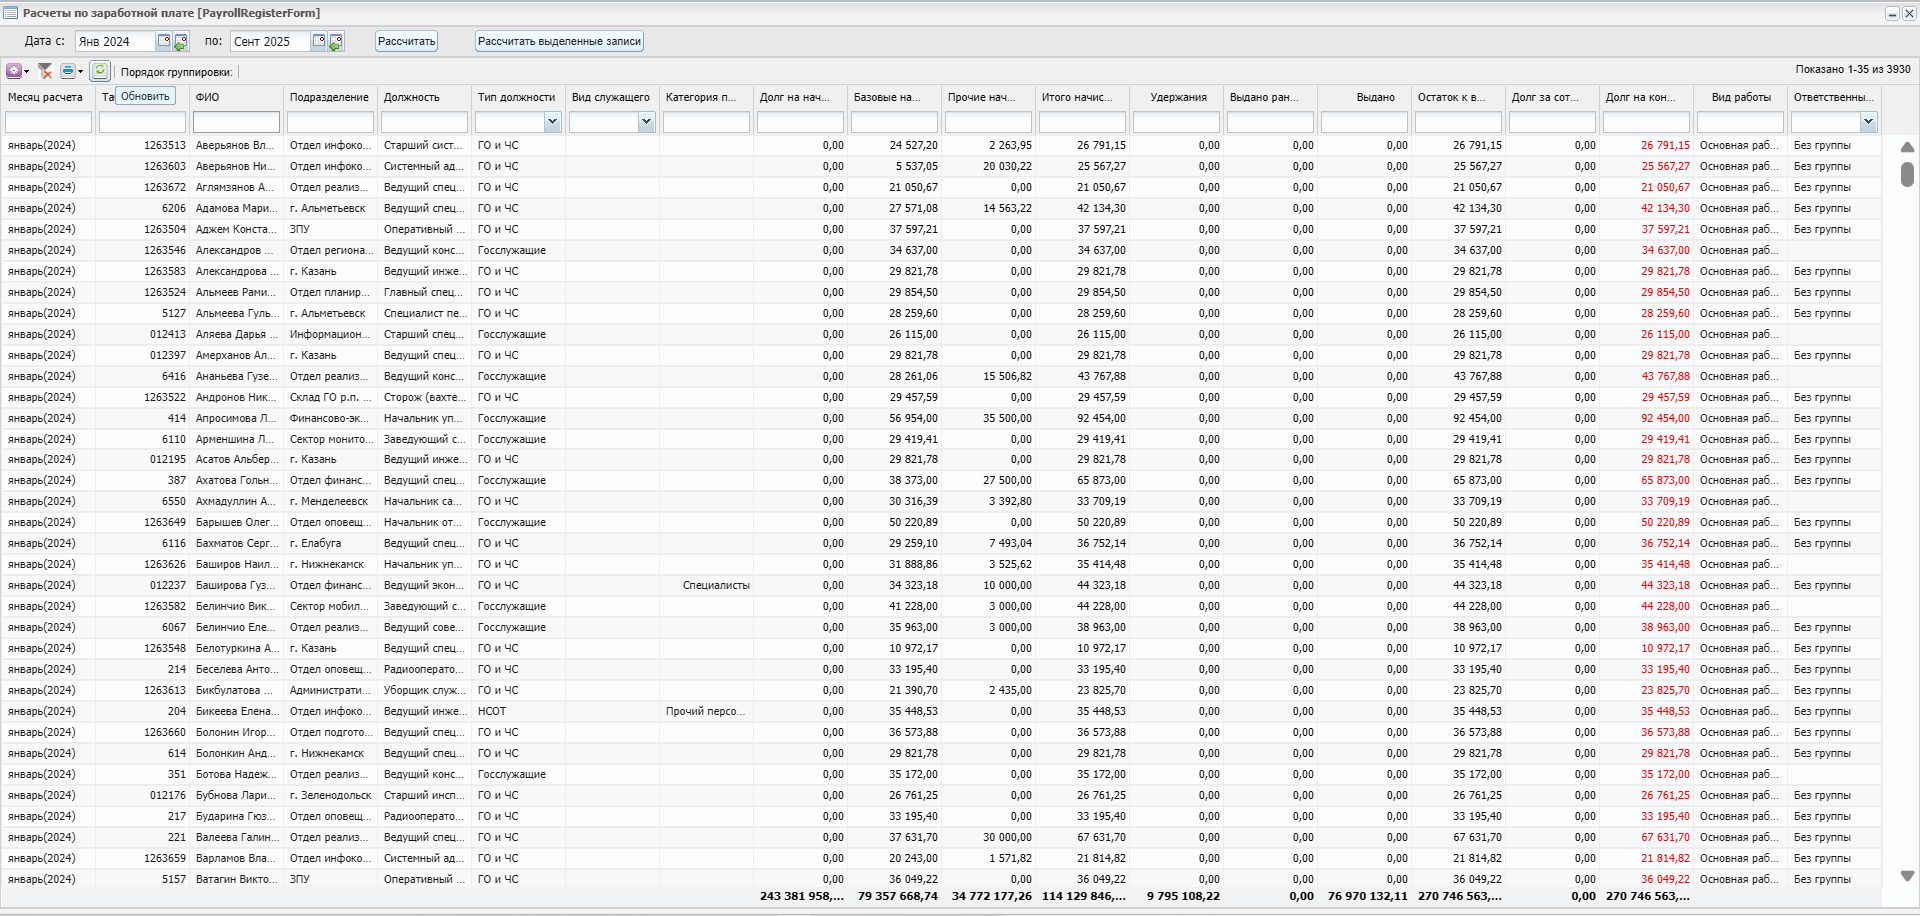Focus the Подразделение filter field
The image size is (1920, 916).
(330, 122)
